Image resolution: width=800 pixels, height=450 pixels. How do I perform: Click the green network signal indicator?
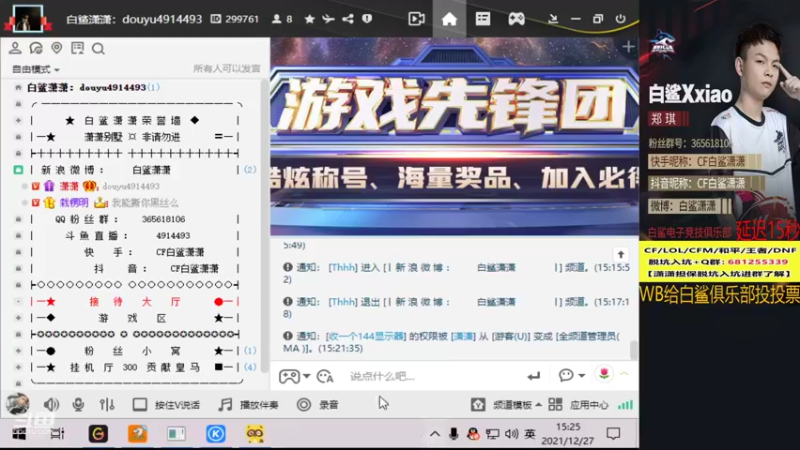coord(625,405)
